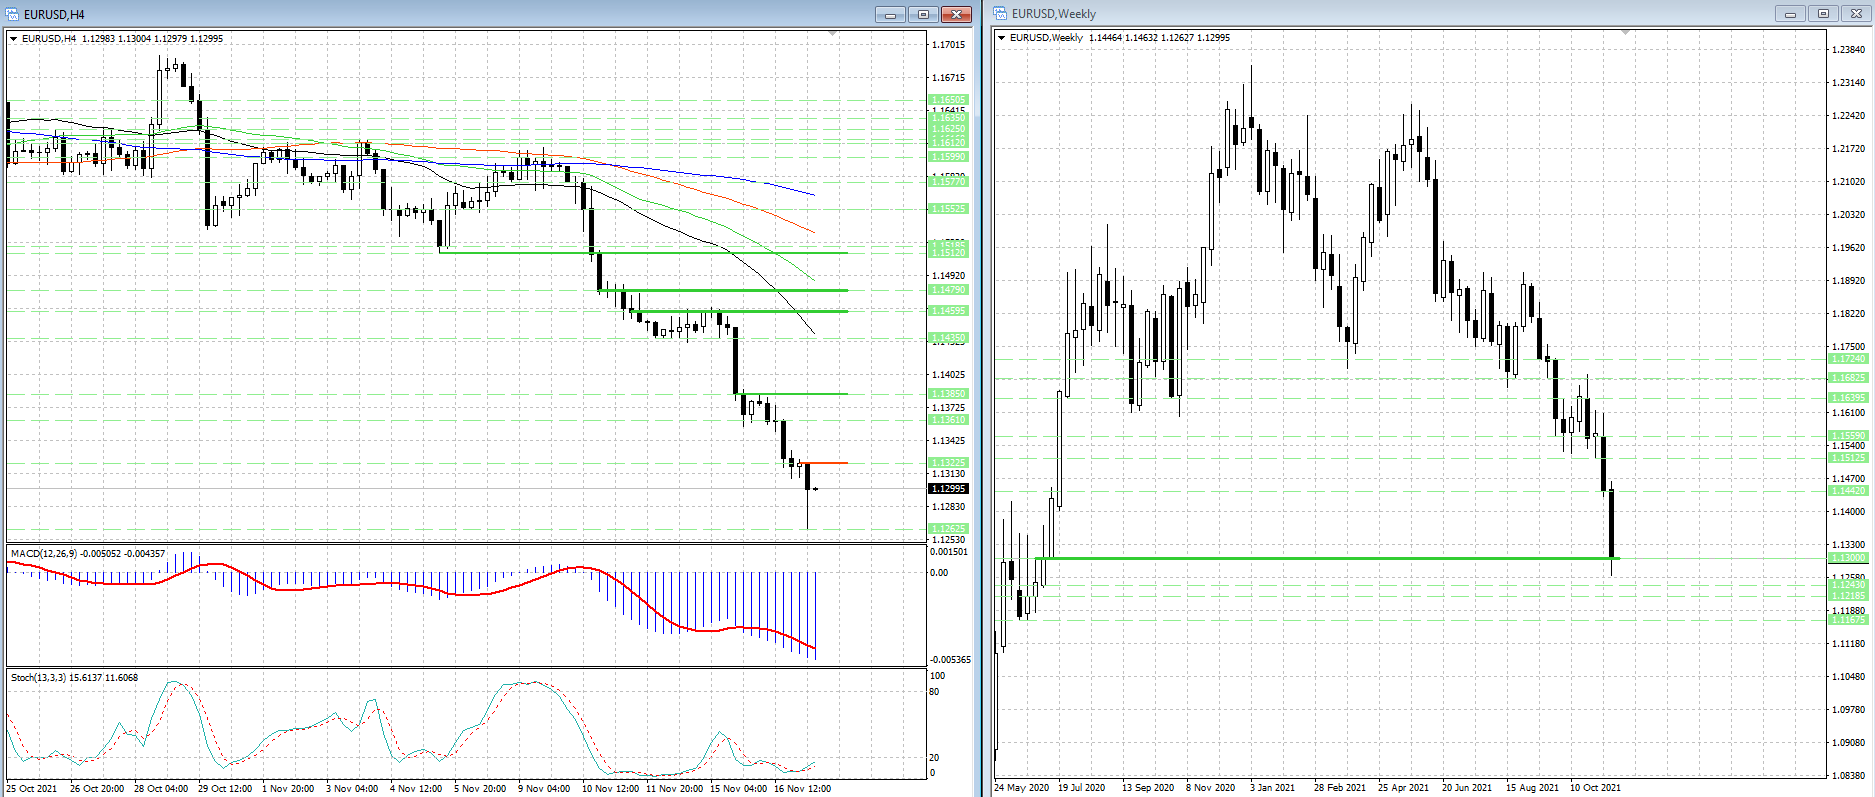
Task: Click the chart shift marker in H4 chart
Action: click(833, 33)
